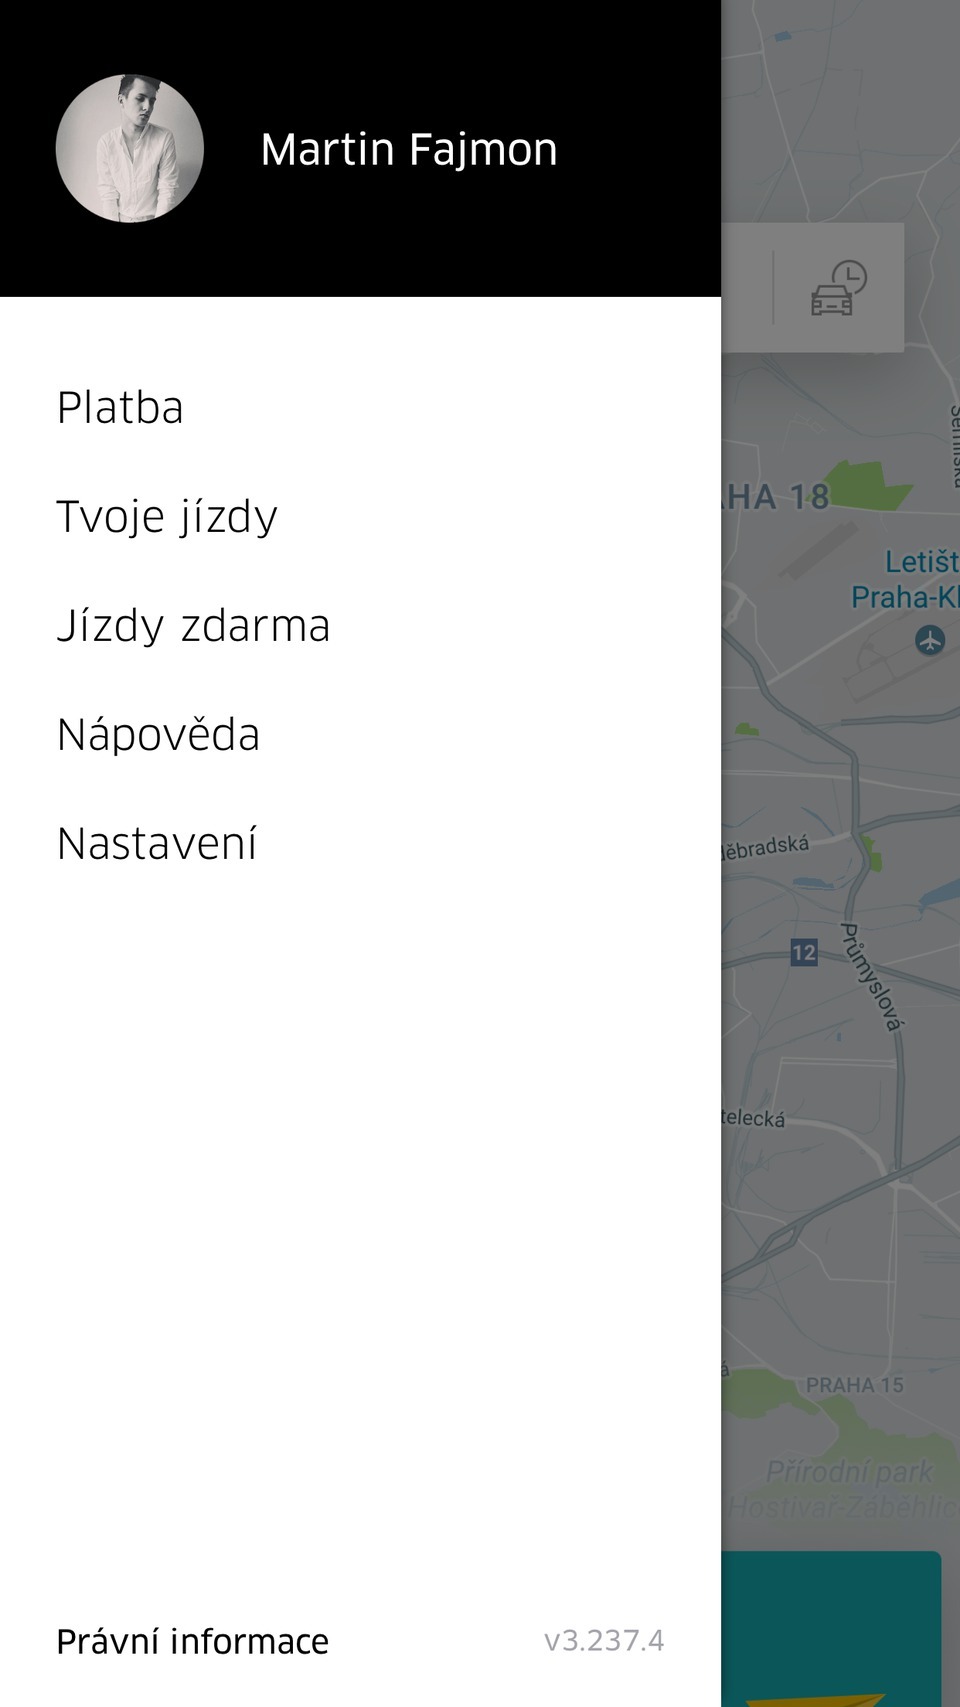Select Jízdy zdarma

(x=194, y=626)
